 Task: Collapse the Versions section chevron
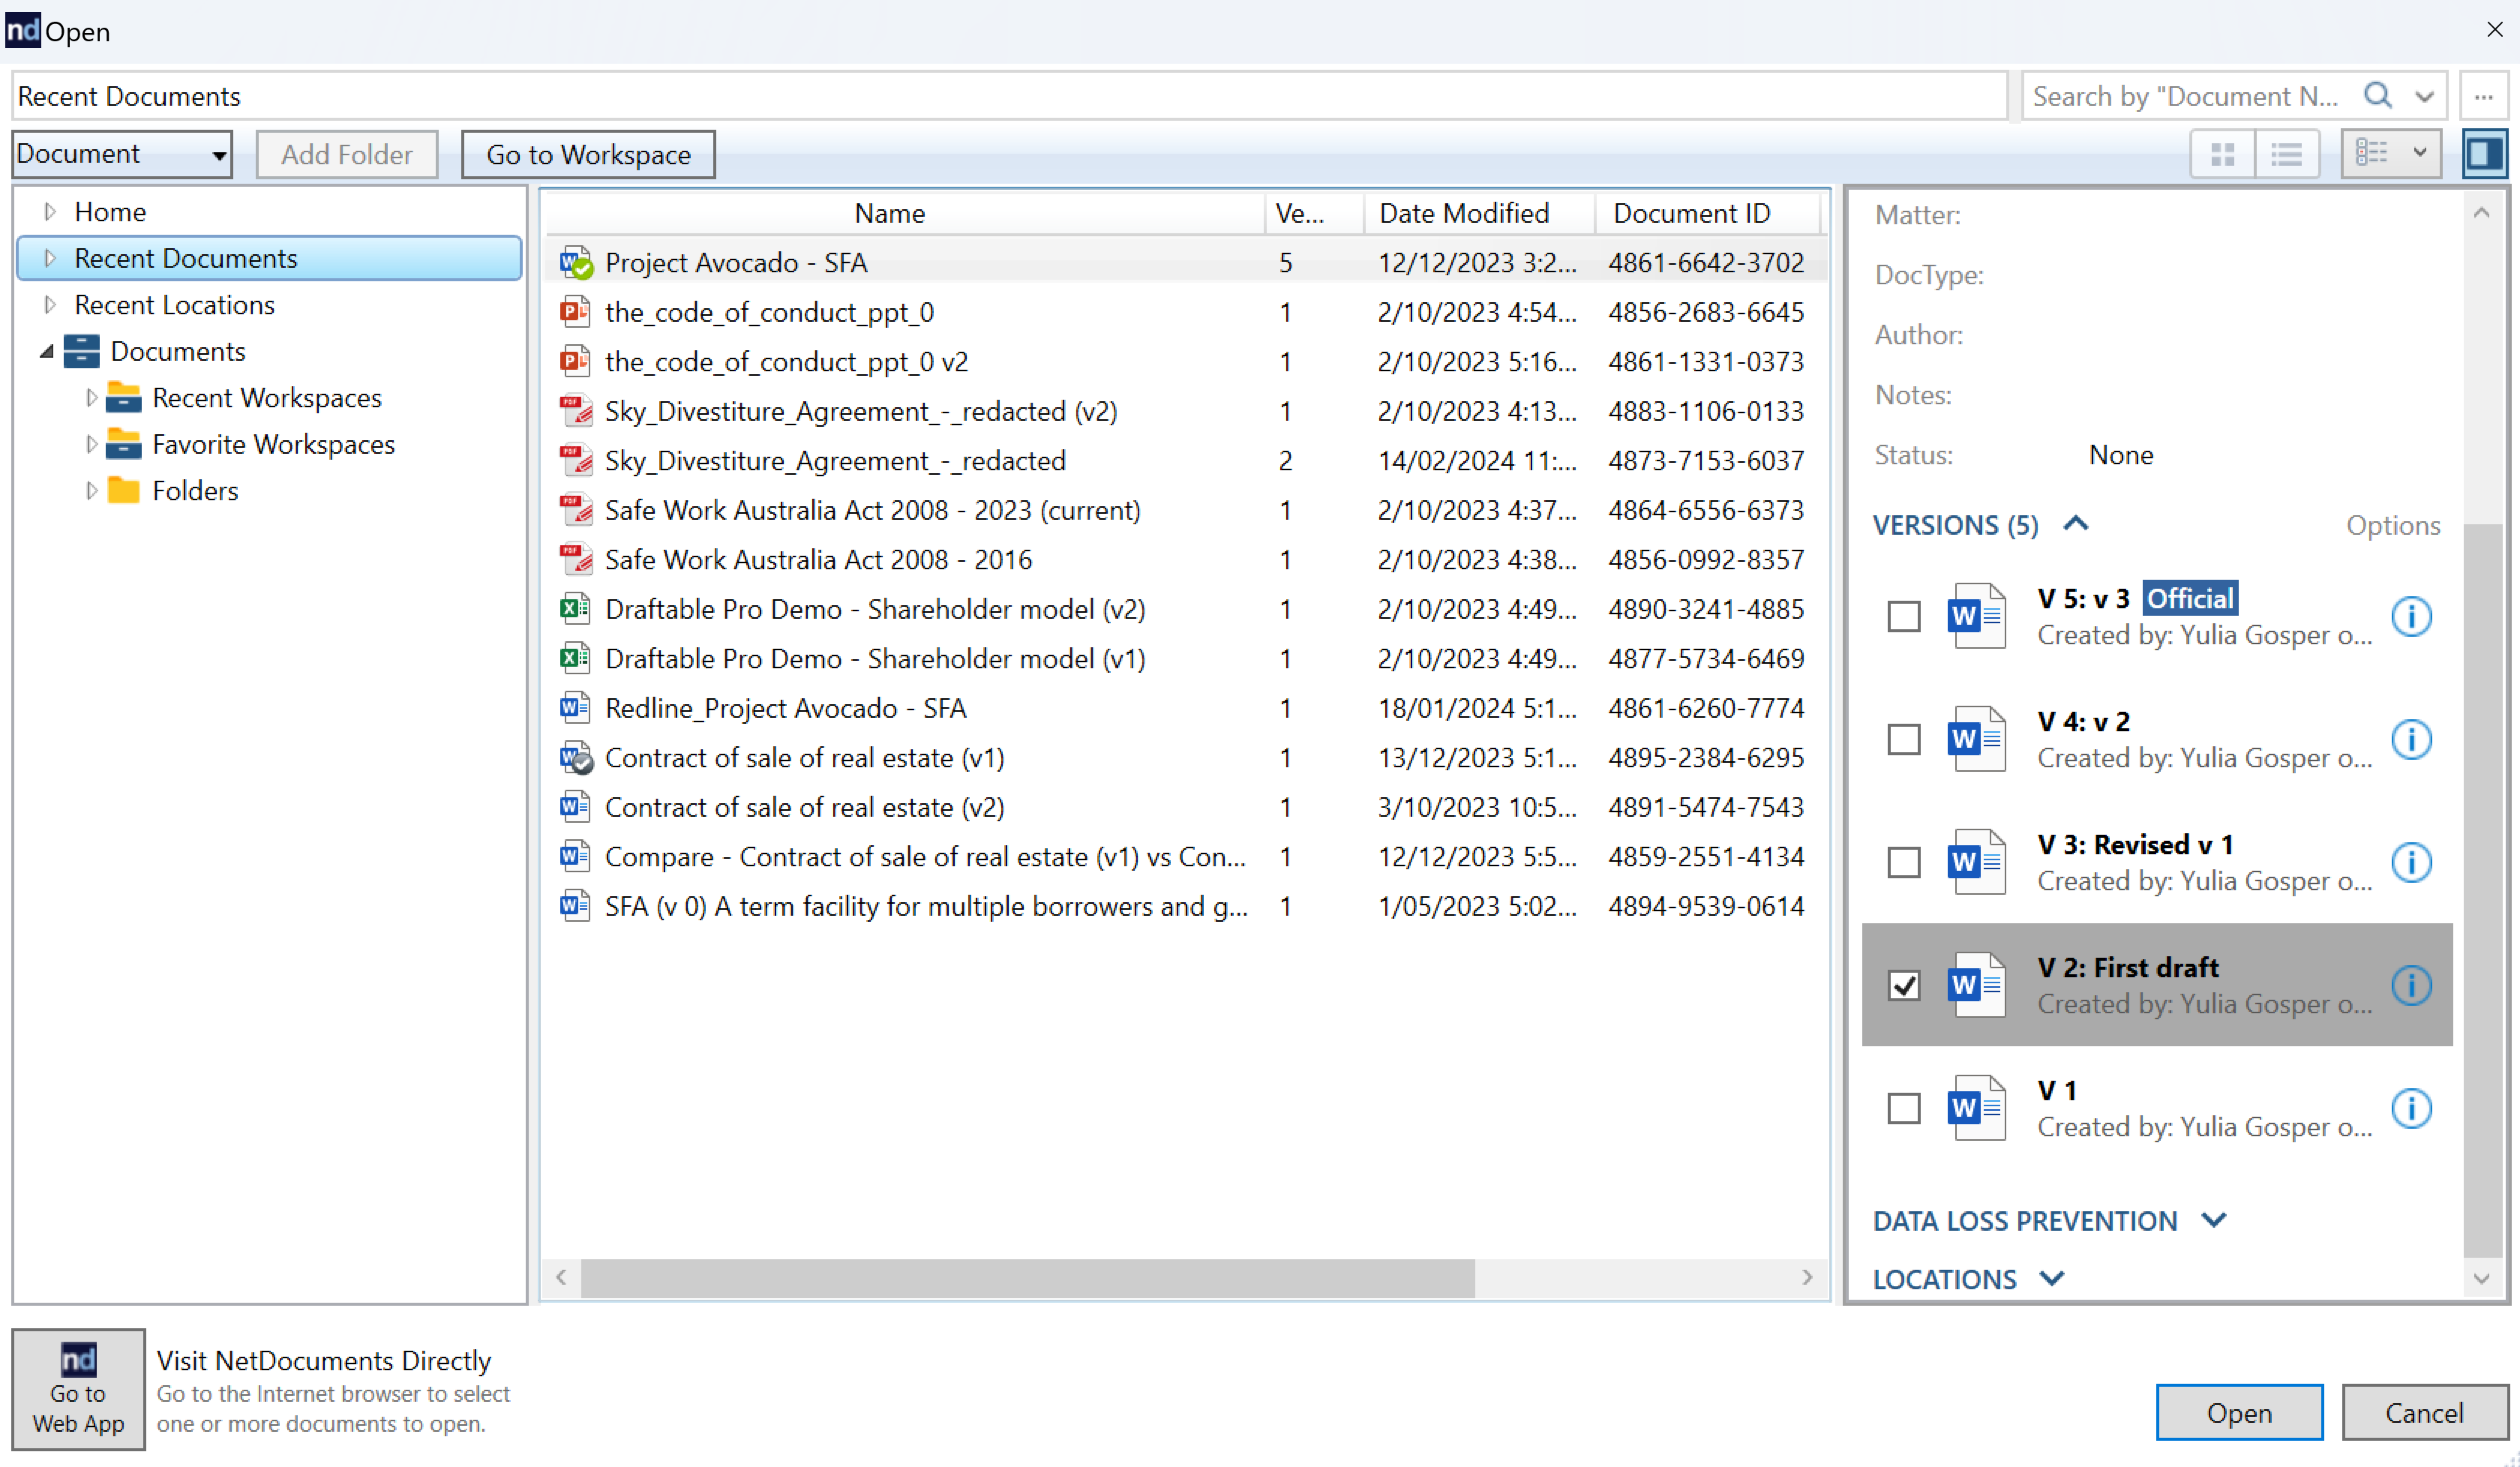coord(2076,524)
